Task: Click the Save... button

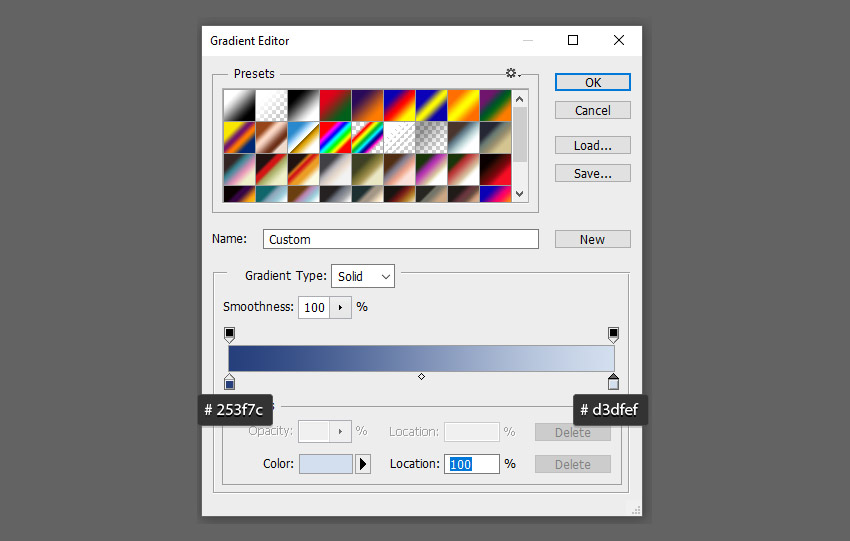Action: tap(593, 173)
